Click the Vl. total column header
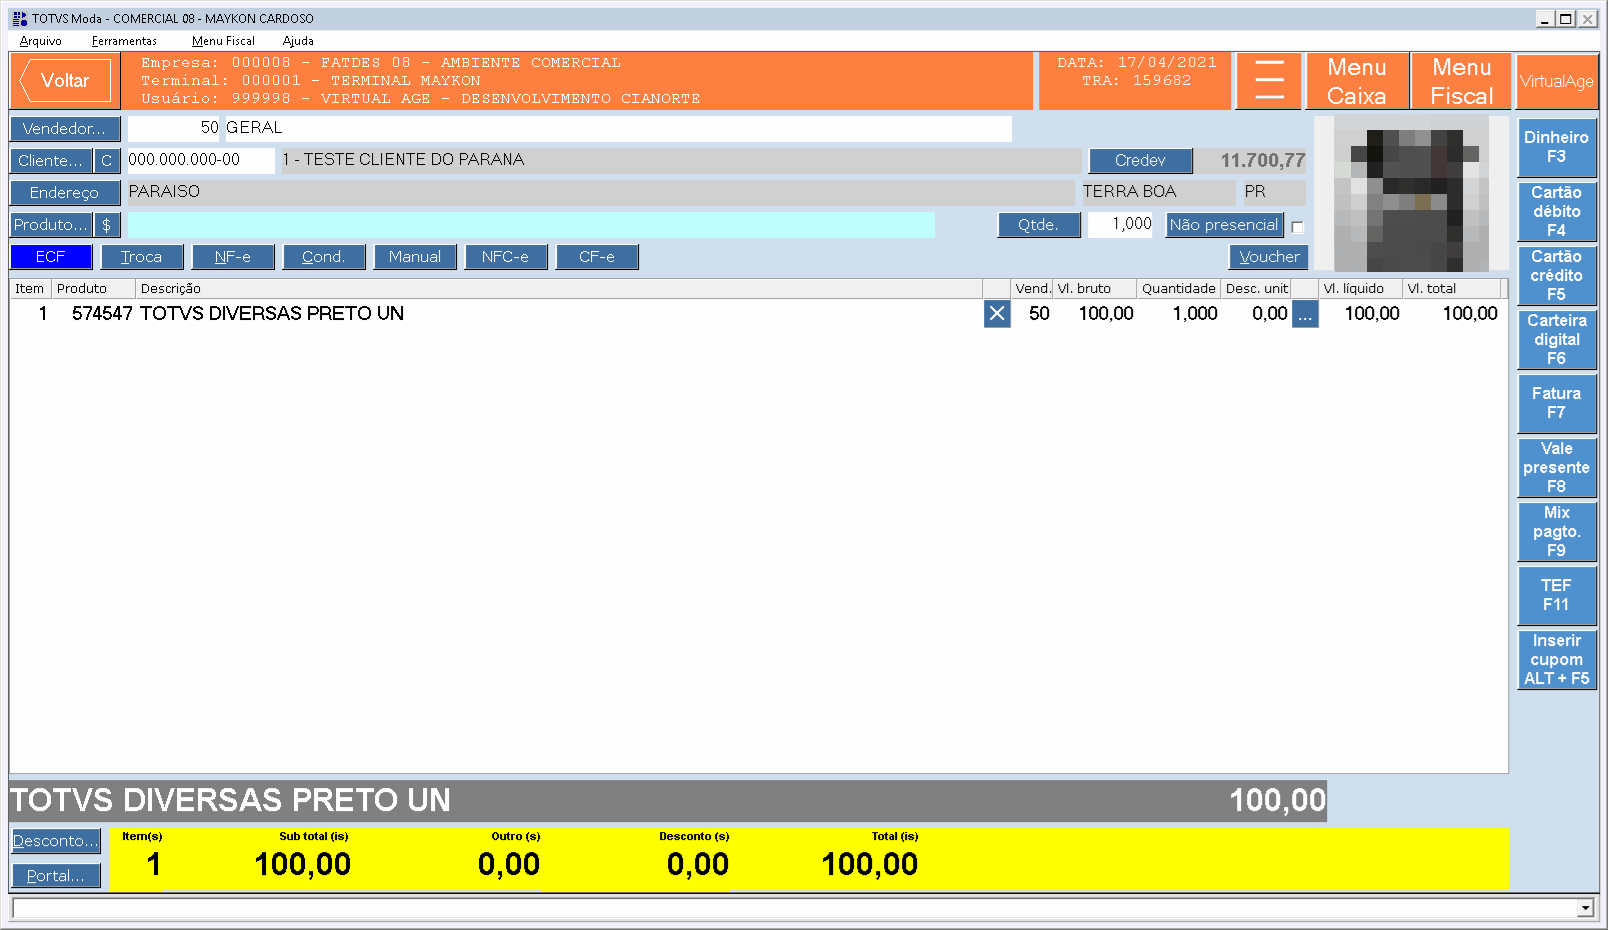 click(x=1452, y=289)
